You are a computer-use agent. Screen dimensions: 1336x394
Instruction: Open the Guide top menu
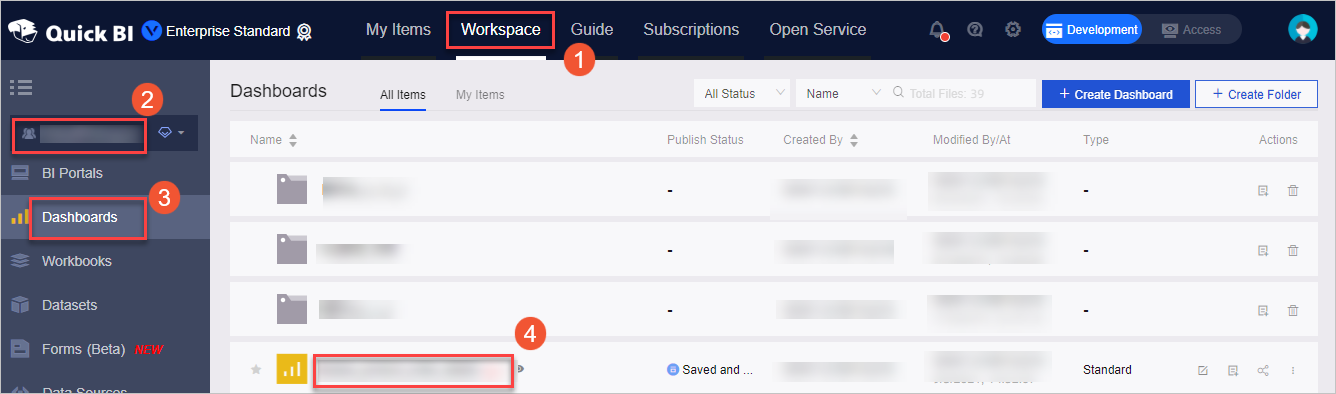(592, 30)
